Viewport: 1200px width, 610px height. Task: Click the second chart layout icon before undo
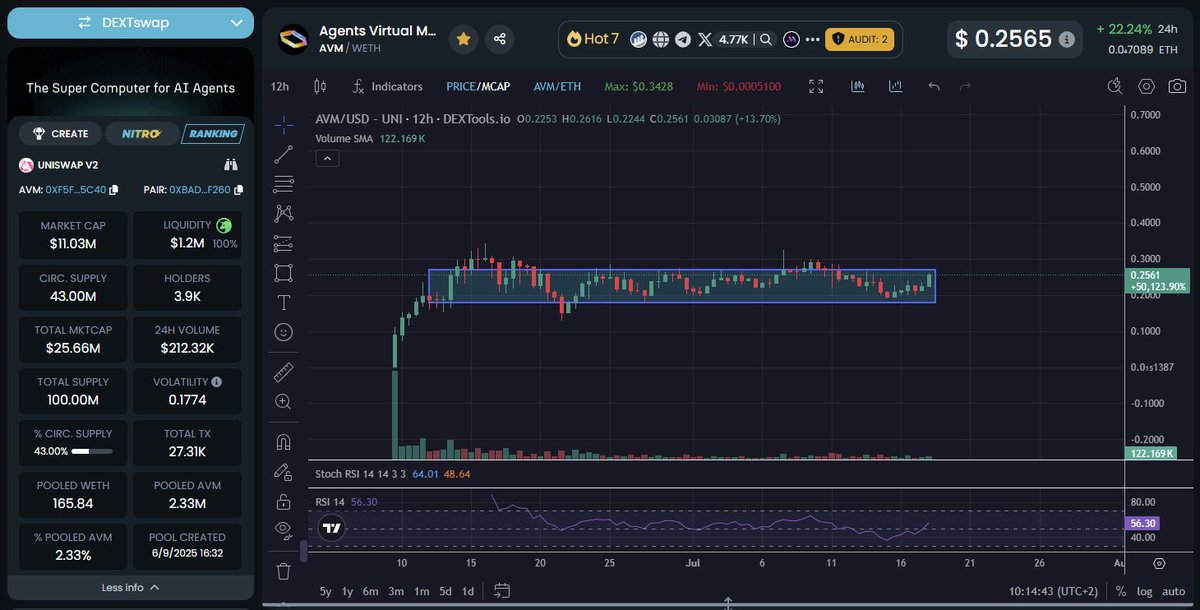[896, 86]
